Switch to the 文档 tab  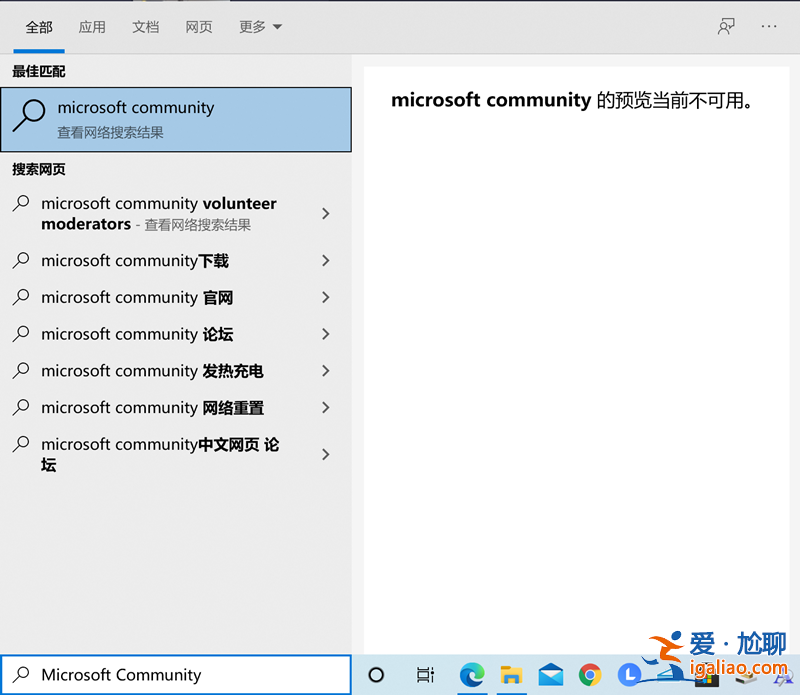145,27
